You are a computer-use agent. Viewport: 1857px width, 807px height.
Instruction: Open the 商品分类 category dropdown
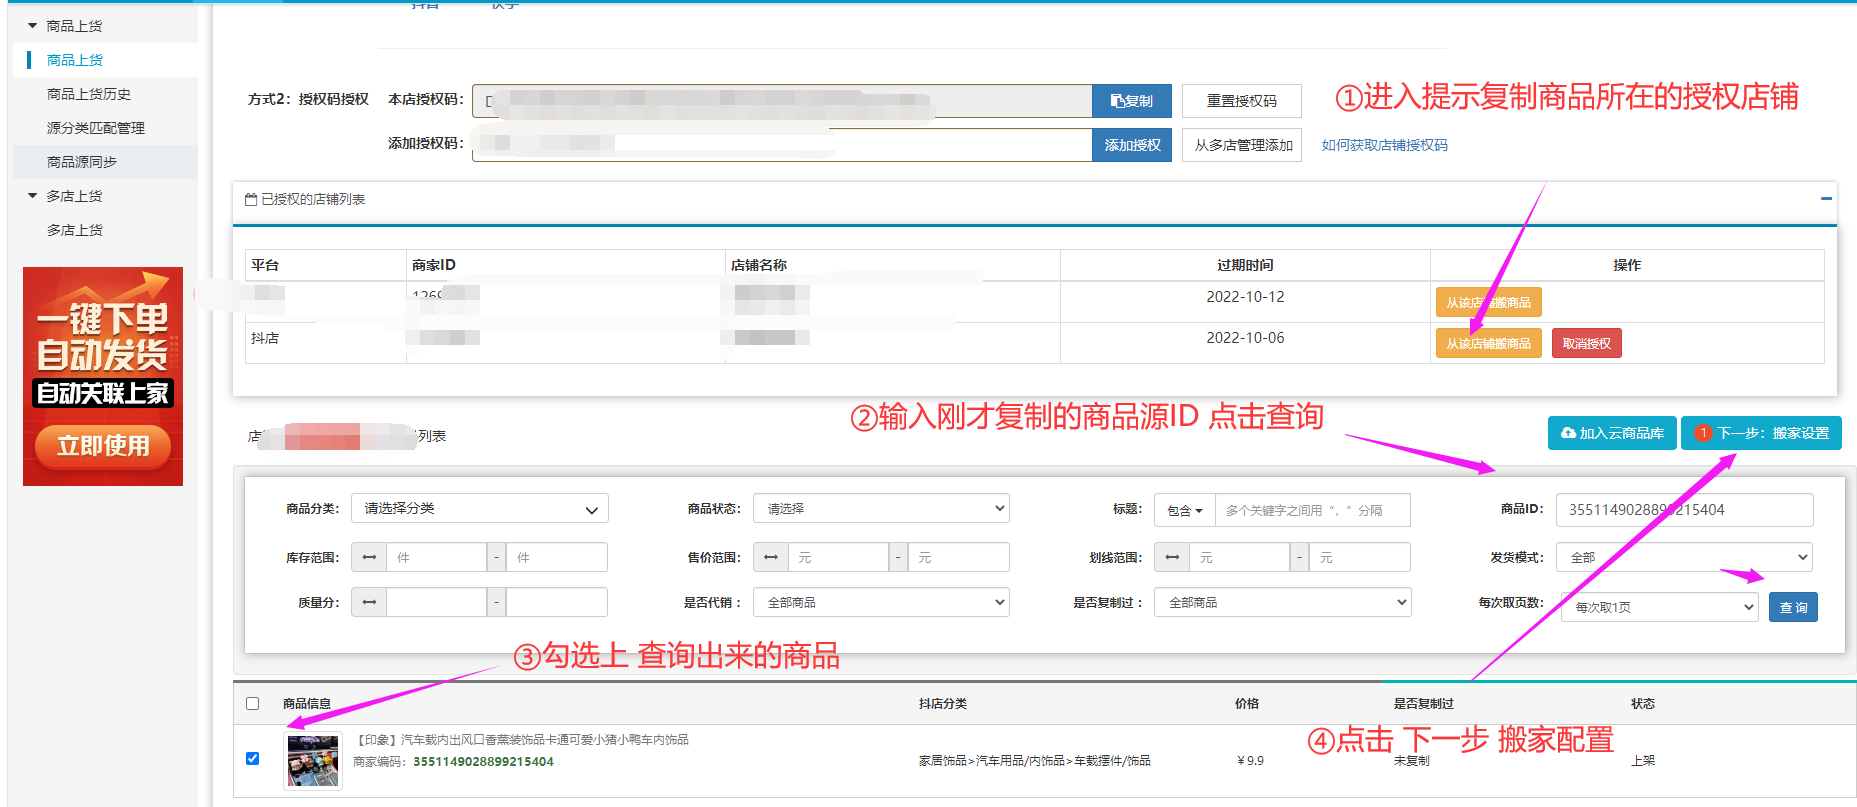[x=479, y=509]
